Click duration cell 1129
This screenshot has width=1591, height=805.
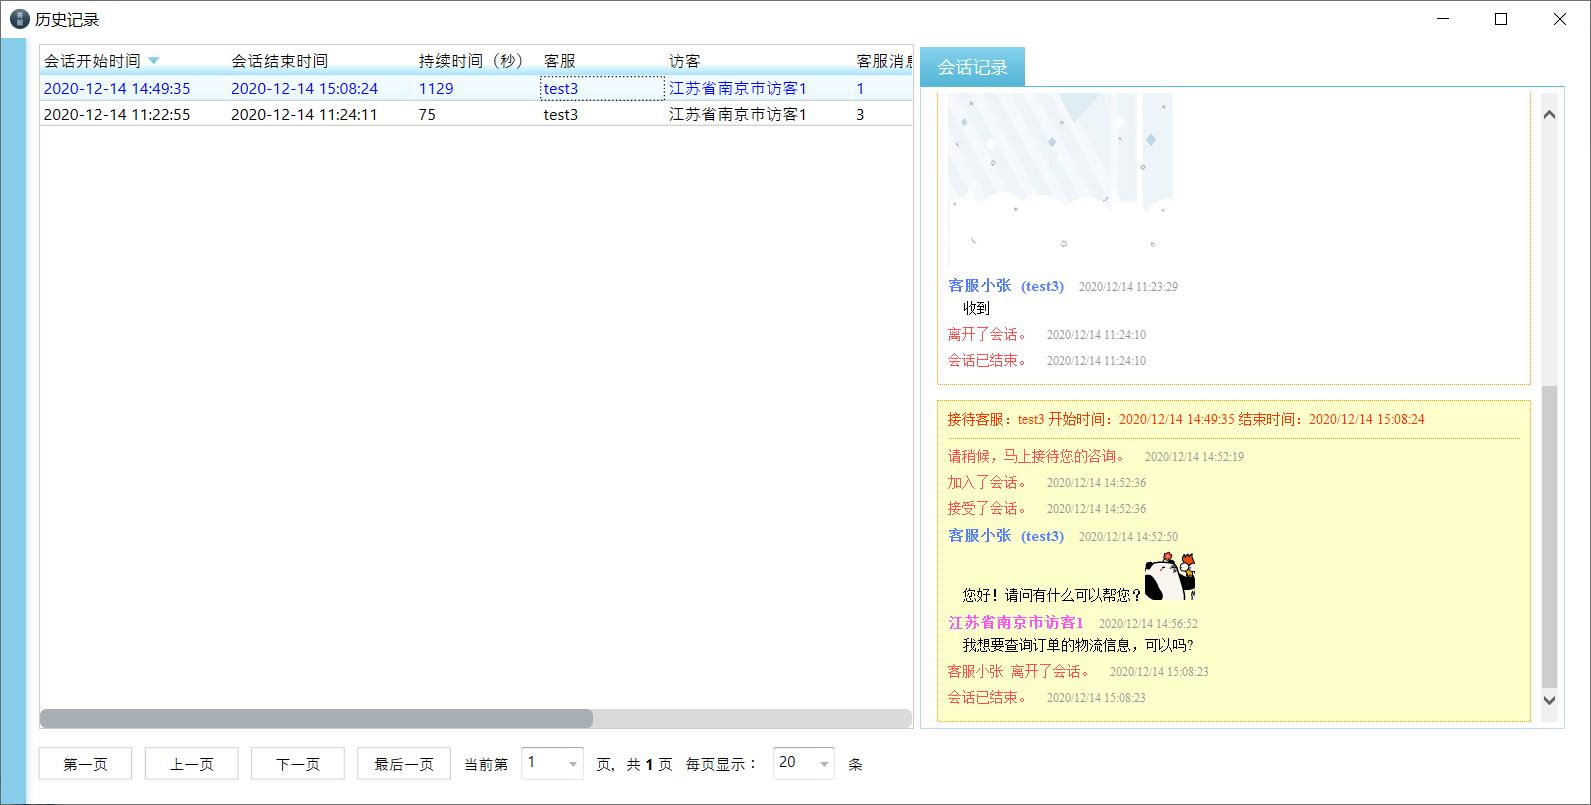[436, 88]
